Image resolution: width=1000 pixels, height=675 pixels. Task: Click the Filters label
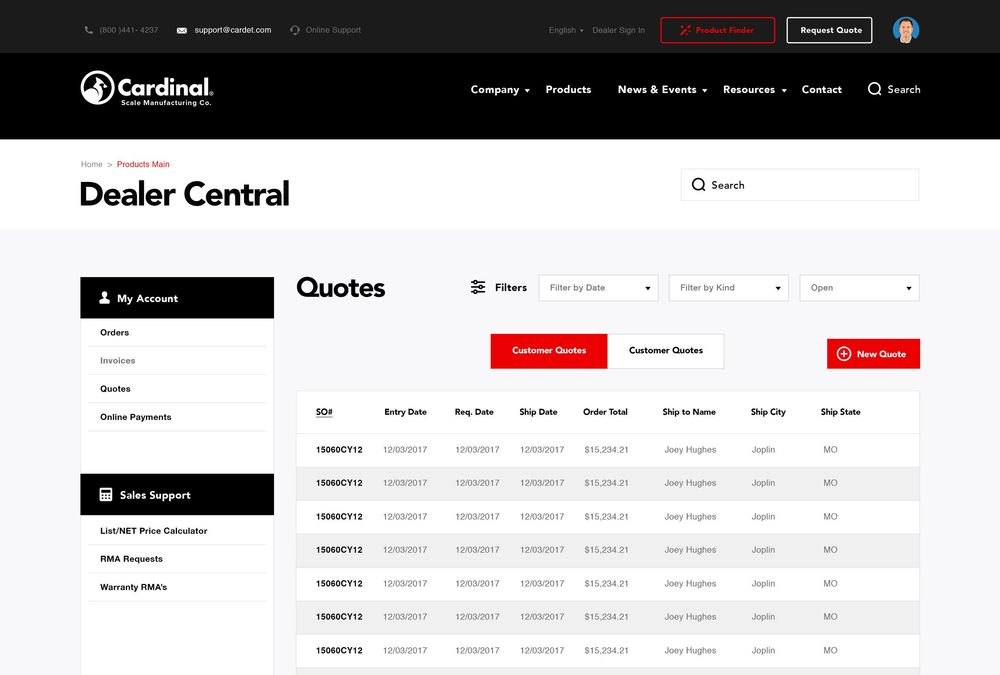point(511,288)
